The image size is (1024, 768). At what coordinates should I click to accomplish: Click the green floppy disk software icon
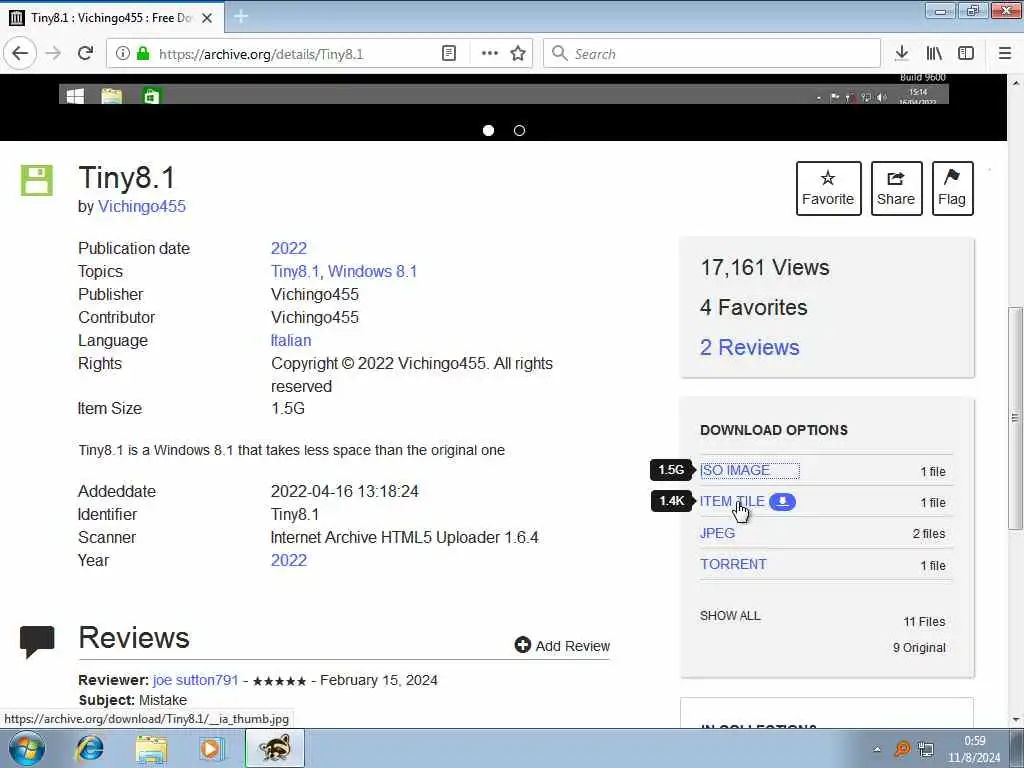tap(37, 180)
